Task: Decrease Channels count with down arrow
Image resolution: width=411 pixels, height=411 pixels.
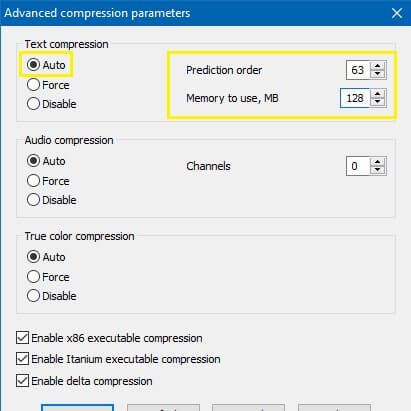Action: tap(377, 170)
